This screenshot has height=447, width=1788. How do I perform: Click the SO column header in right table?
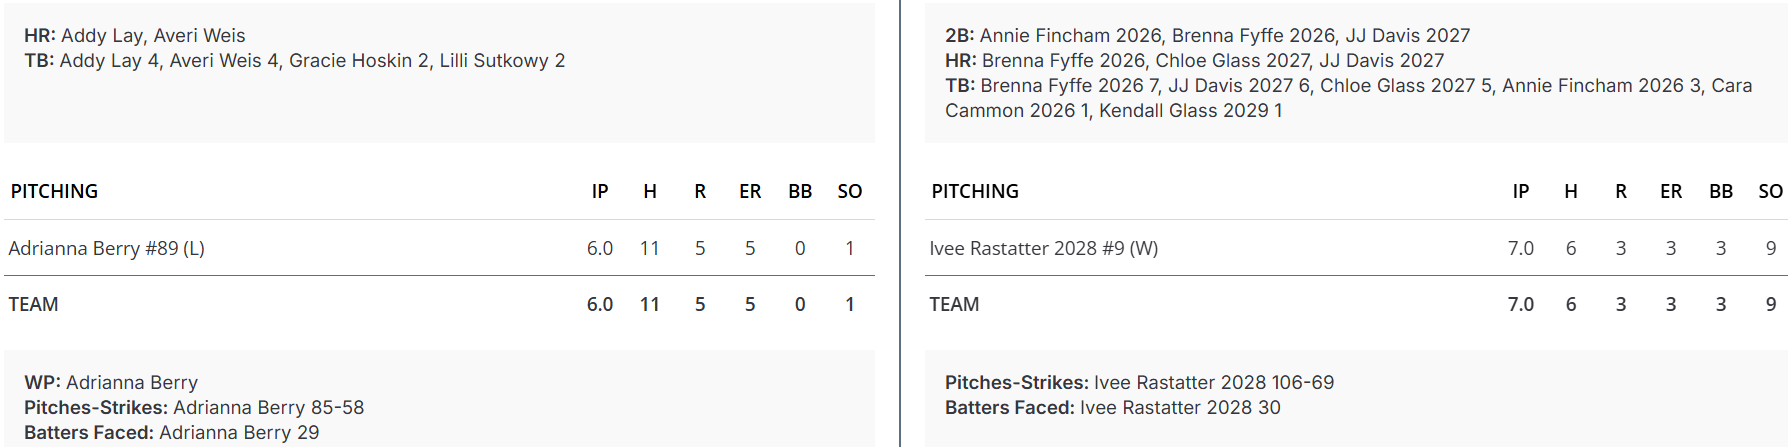click(x=1770, y=191)
